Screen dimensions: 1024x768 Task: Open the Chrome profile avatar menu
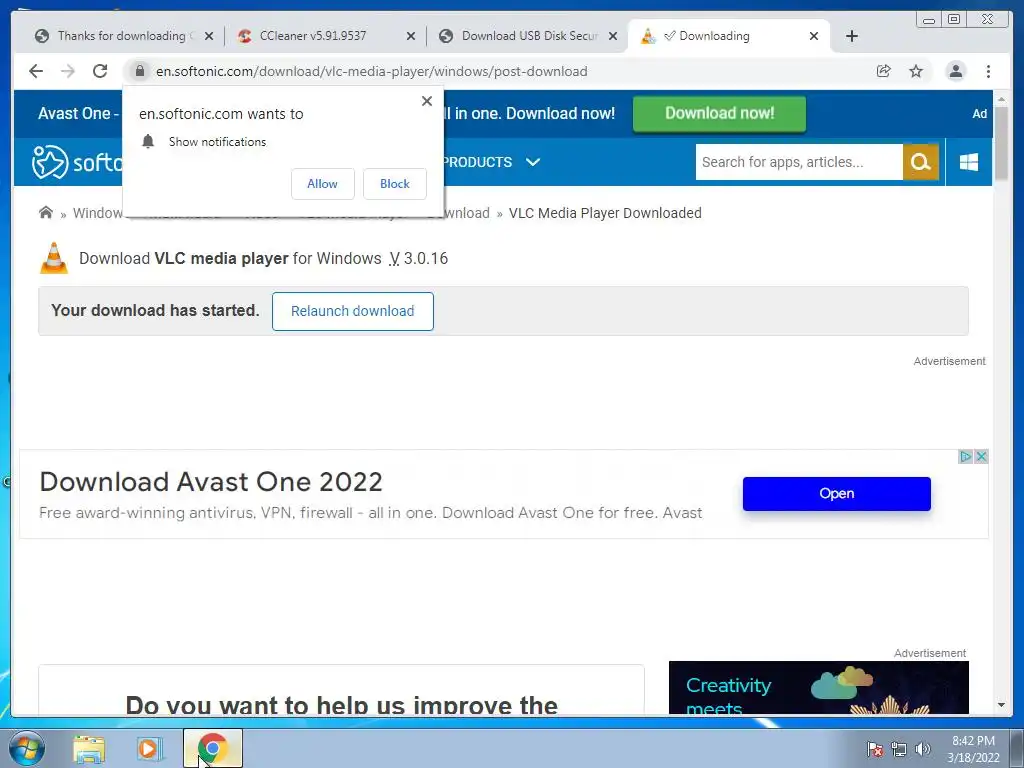point(955,71)
